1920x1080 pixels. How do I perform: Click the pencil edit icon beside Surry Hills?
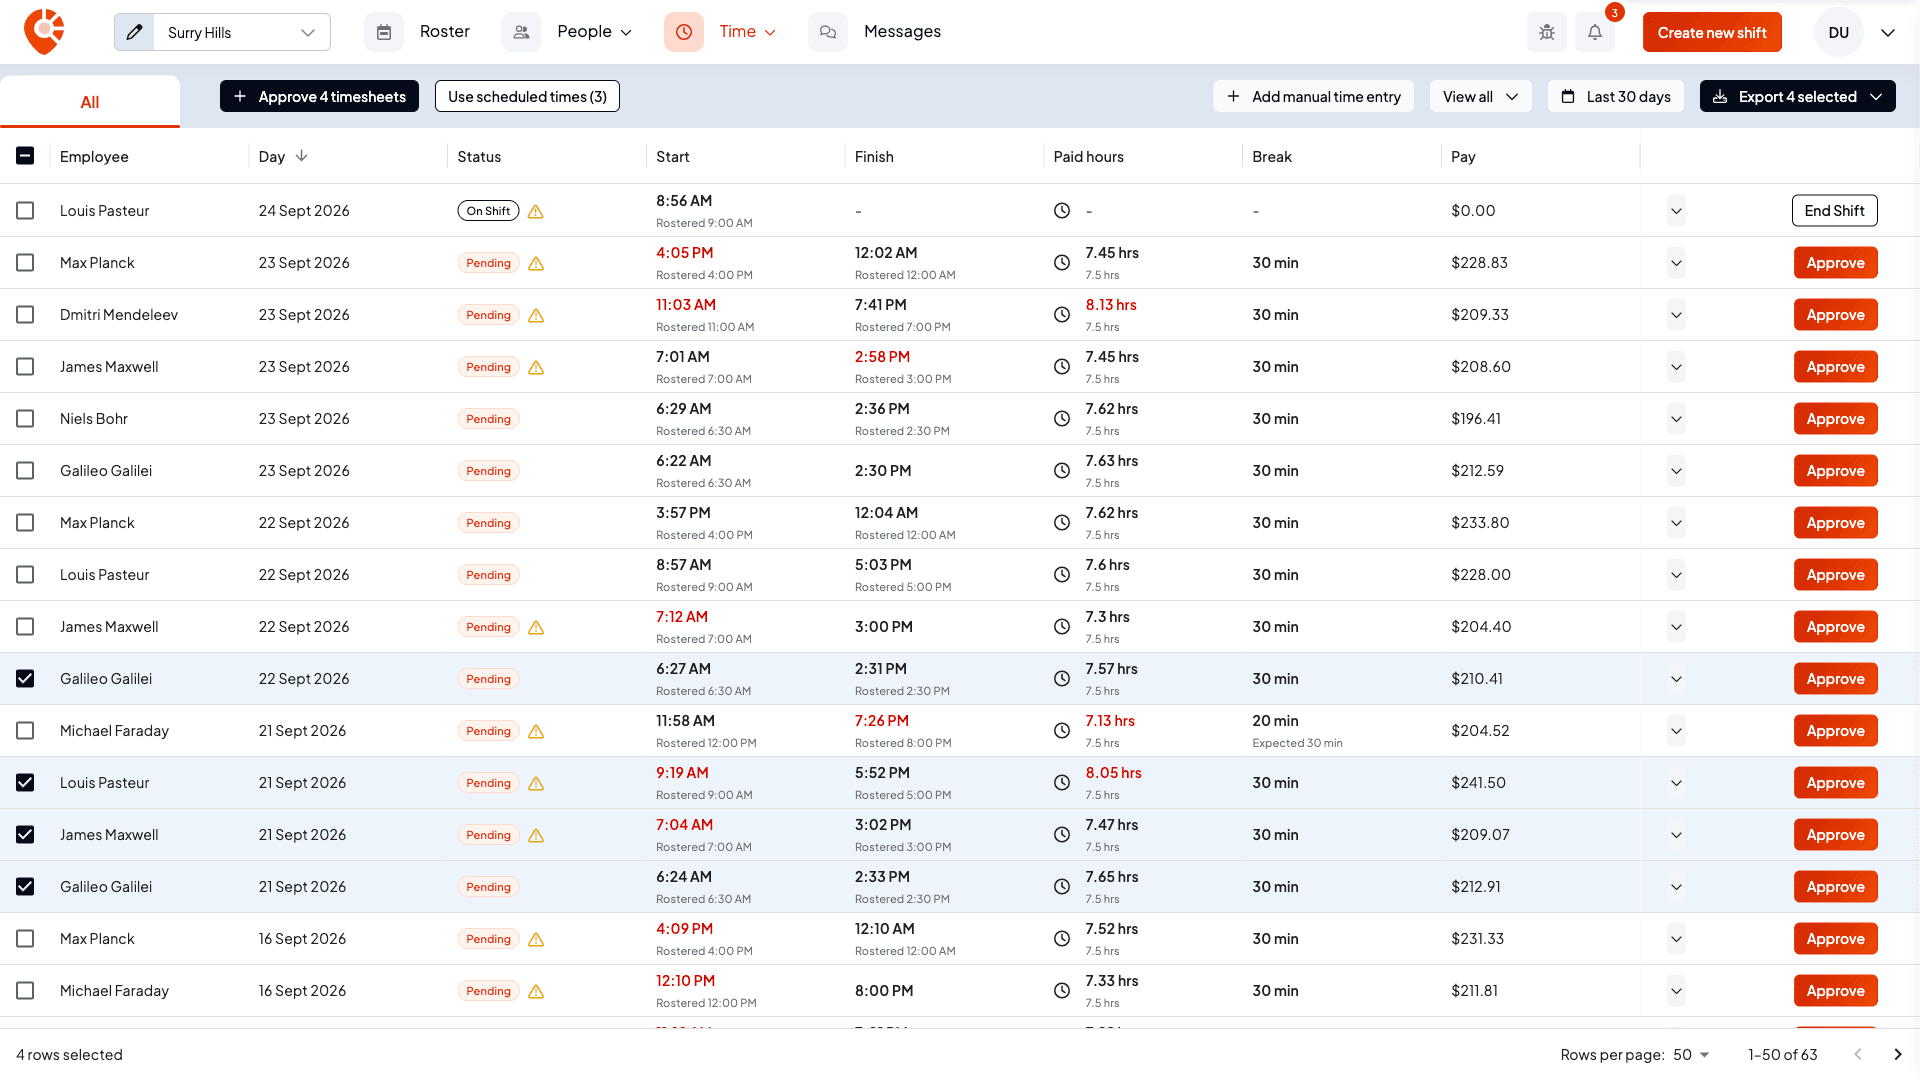pyautogui.click(x=135, y=32)
